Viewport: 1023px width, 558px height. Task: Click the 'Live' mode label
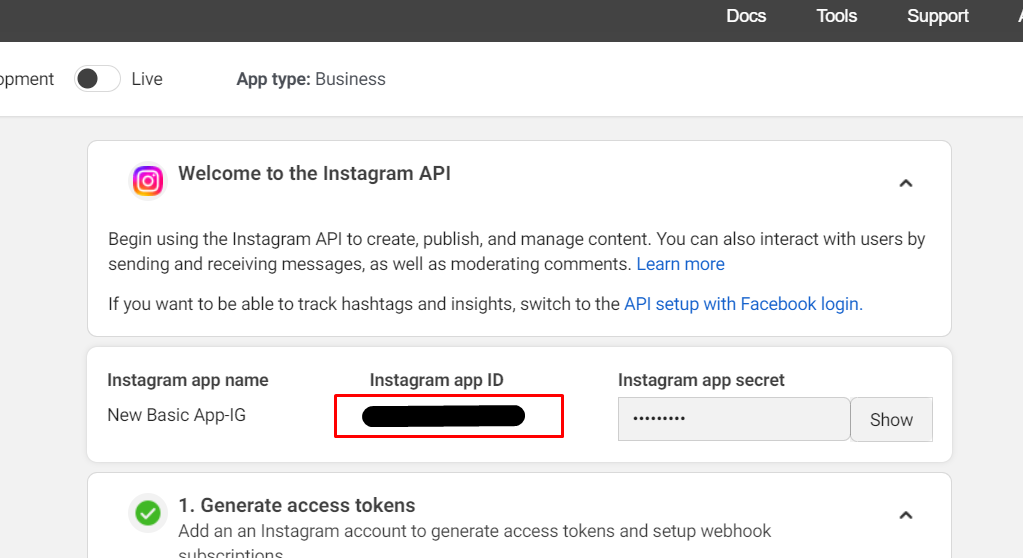click(147, 79)
